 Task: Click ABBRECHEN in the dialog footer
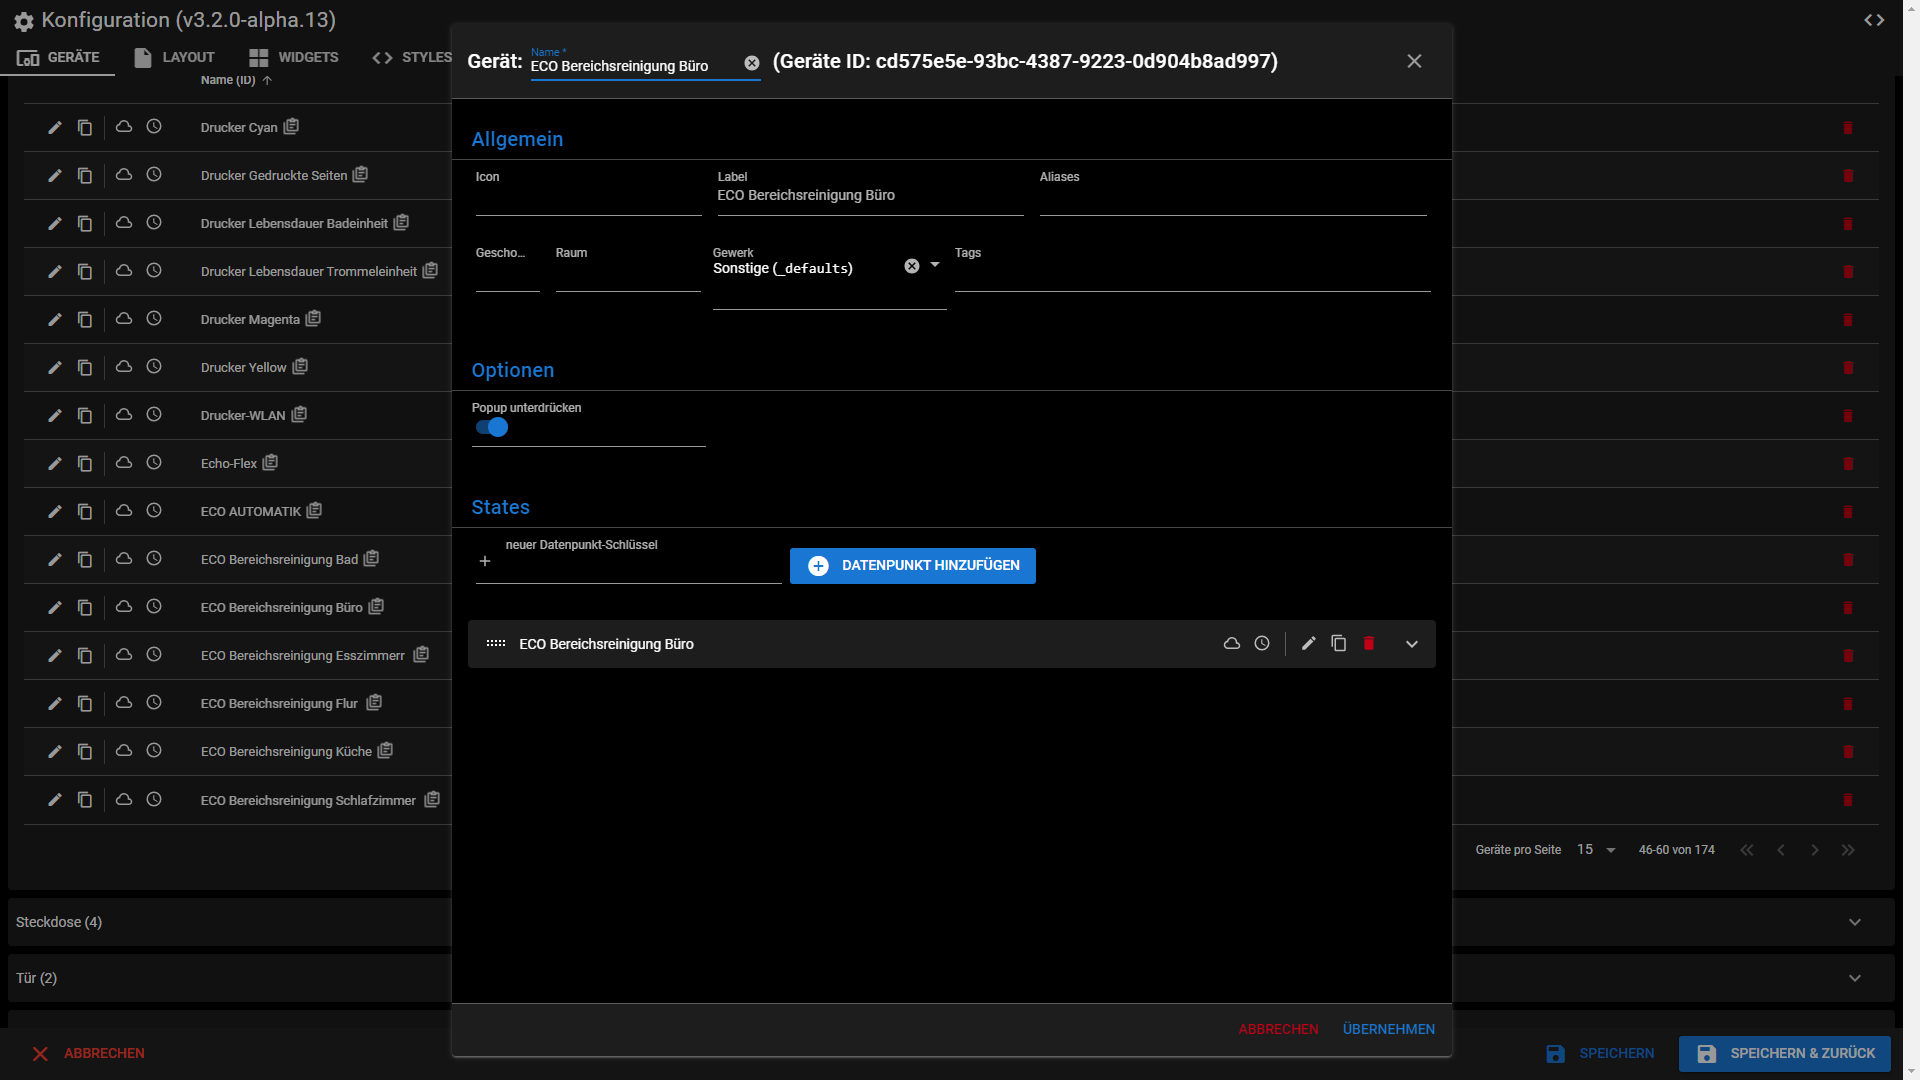(1278, 1029)
